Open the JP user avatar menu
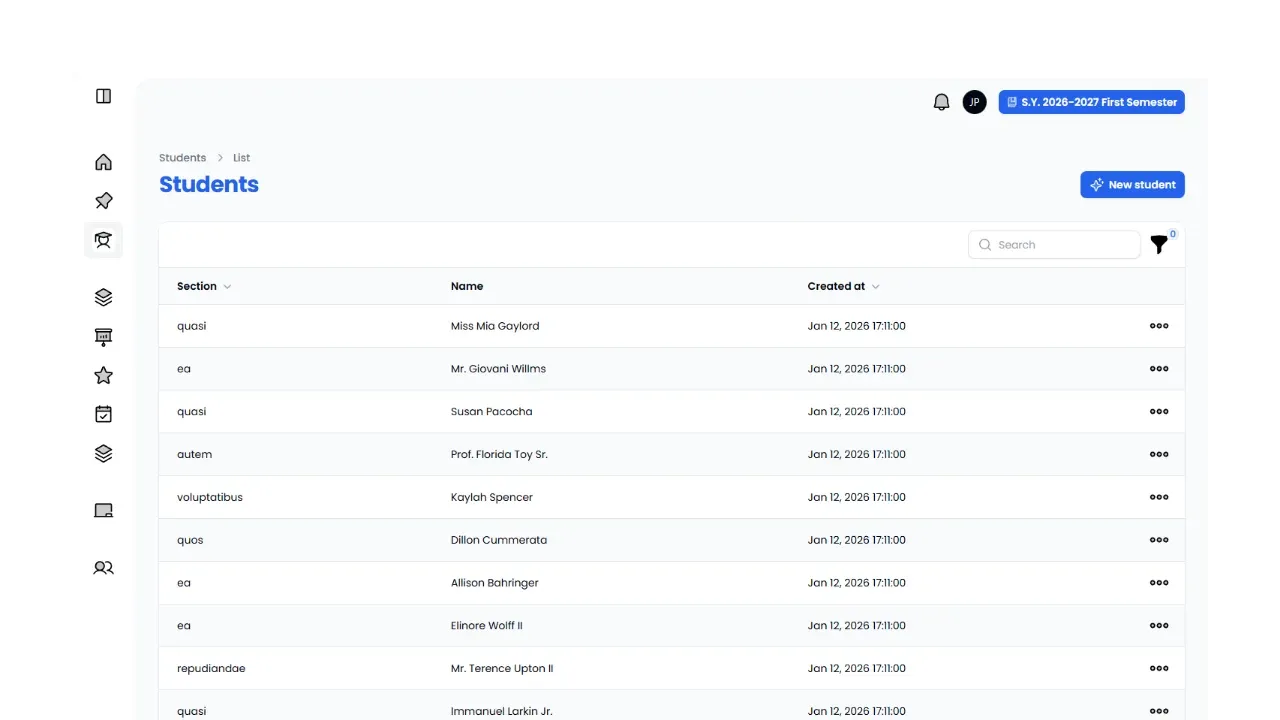Screen dimensions: 1280x720 pos(974,102)
